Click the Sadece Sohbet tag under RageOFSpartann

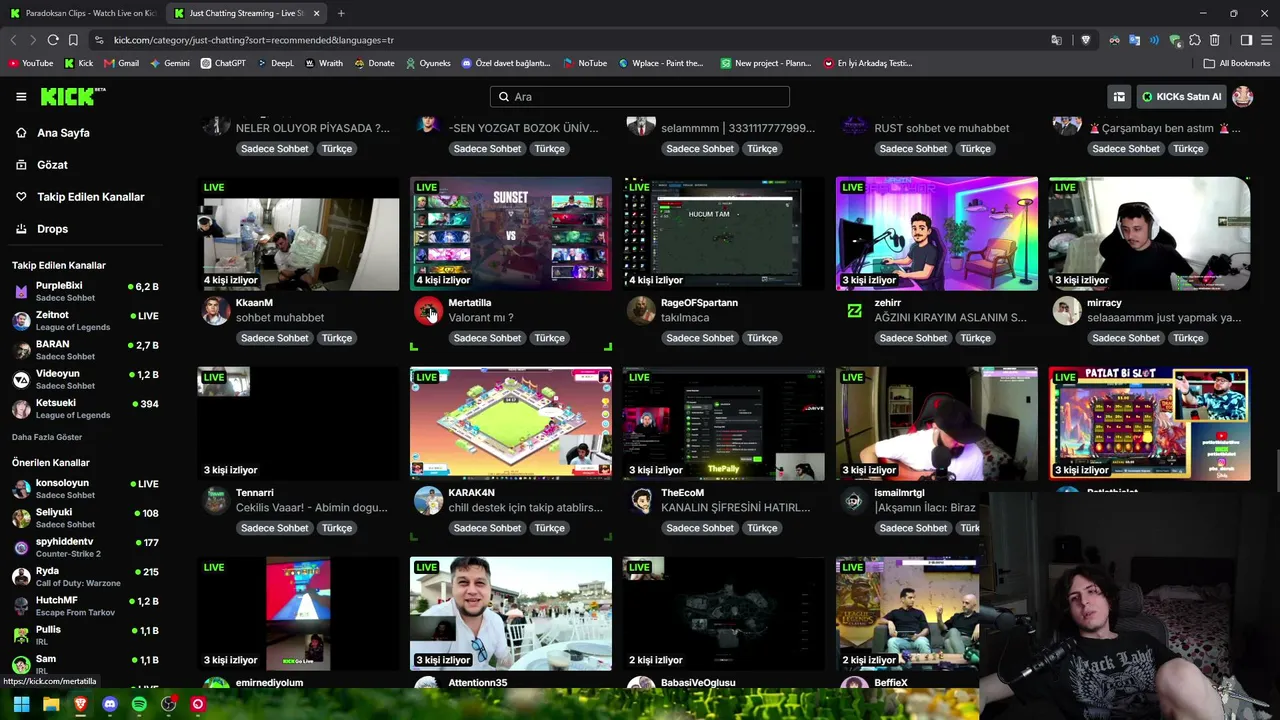(700, 338)
